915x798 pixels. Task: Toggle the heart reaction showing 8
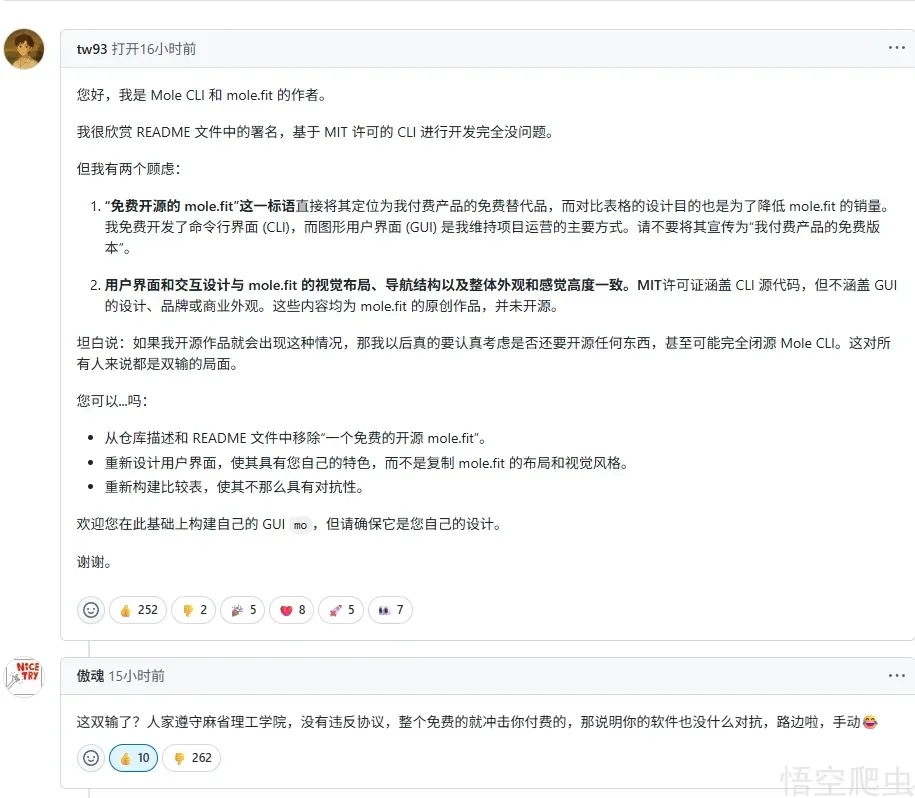(x=292, y=610)
